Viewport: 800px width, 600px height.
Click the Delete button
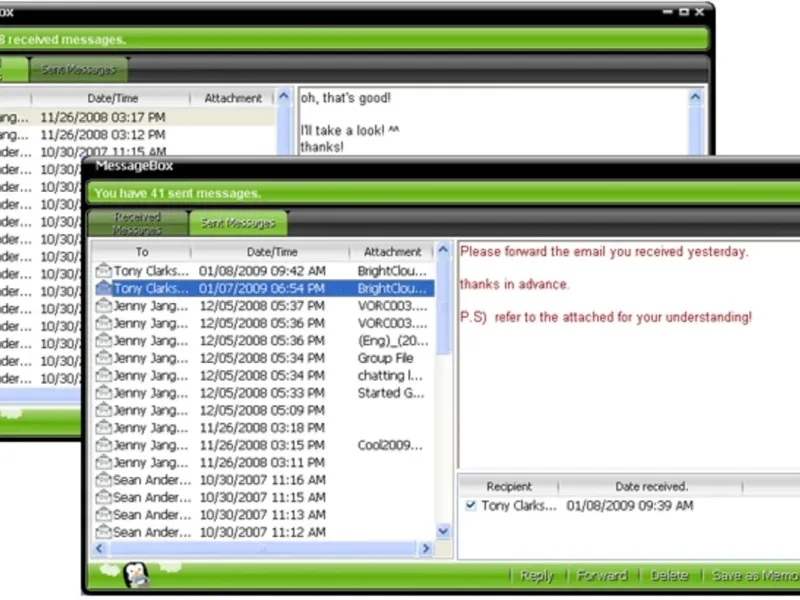pyautogui.click(x=669, y=576)
